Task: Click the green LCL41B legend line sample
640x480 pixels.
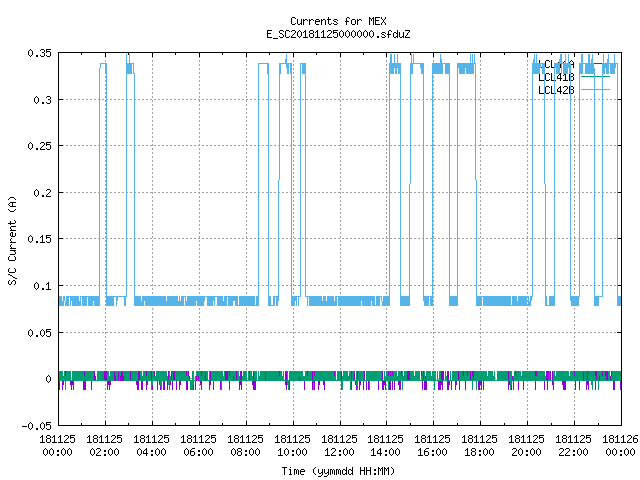Action: click(x=595, y=77)
